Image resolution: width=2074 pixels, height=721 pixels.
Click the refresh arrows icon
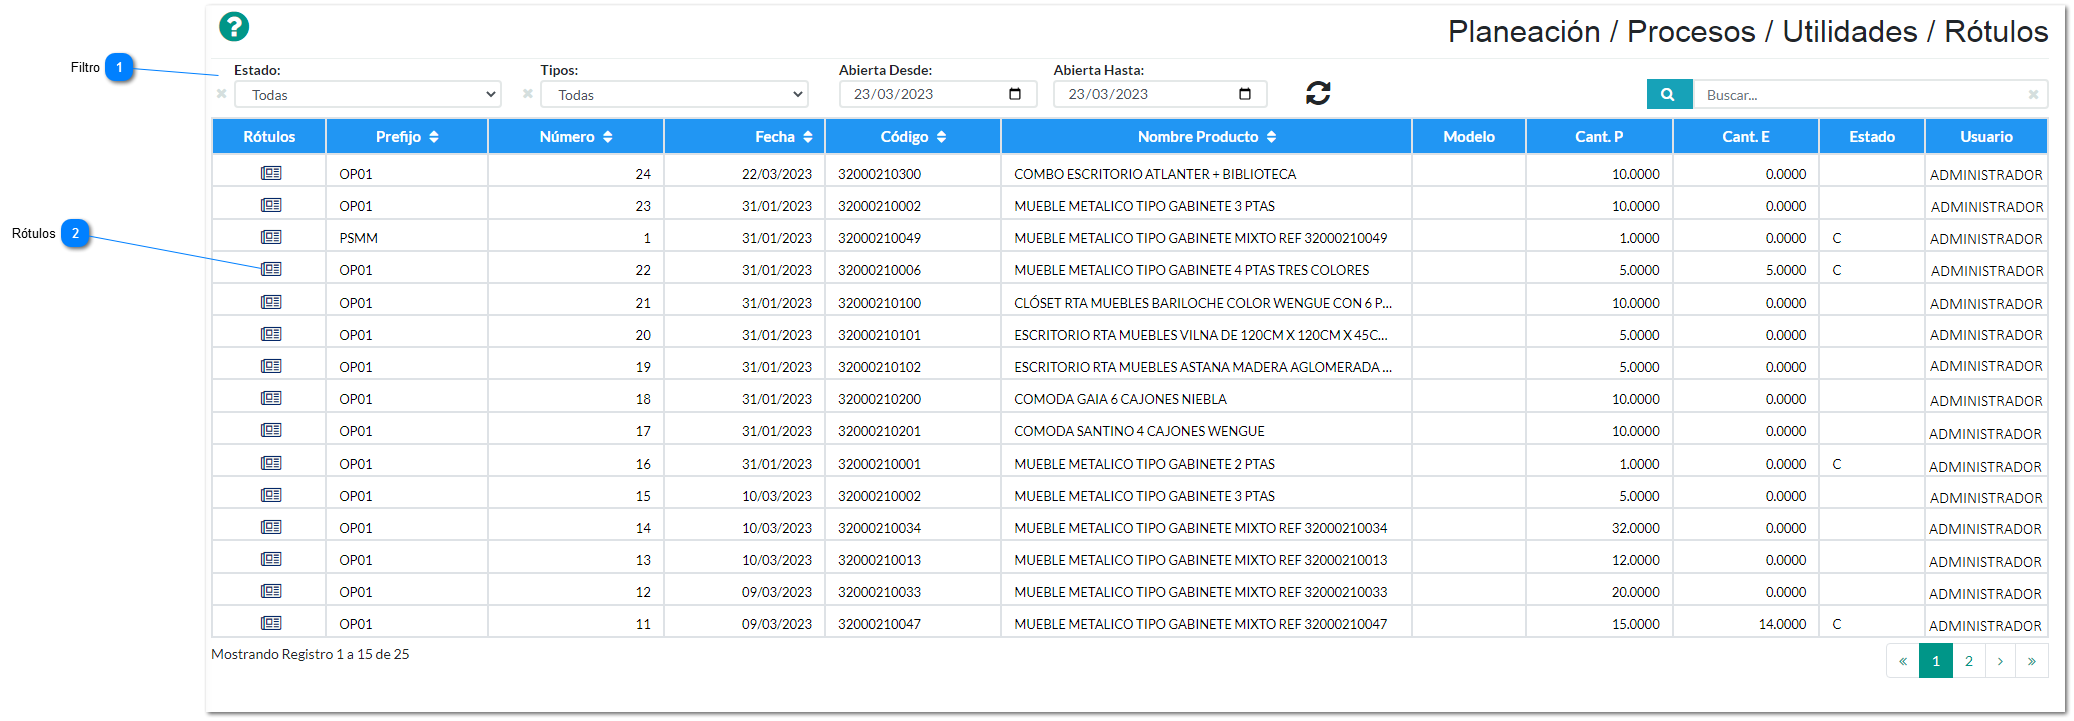(x=1318, y=93)
